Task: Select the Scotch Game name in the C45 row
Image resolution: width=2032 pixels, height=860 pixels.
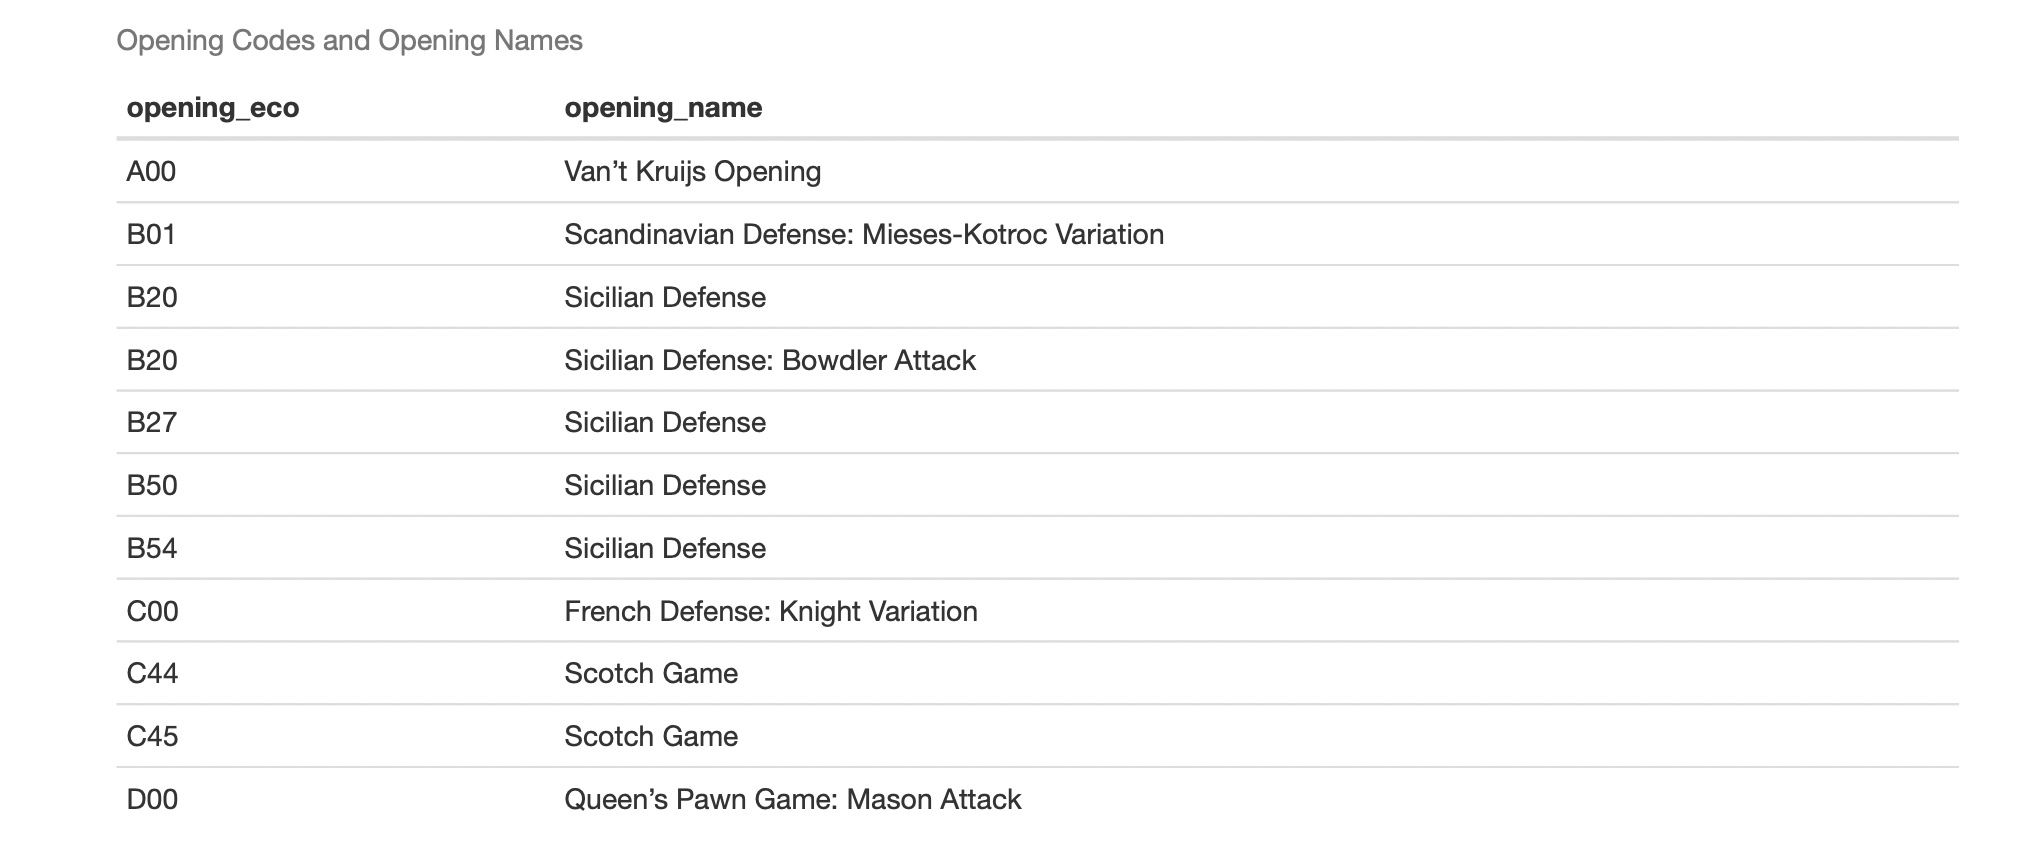Action: tap(651, 737)
